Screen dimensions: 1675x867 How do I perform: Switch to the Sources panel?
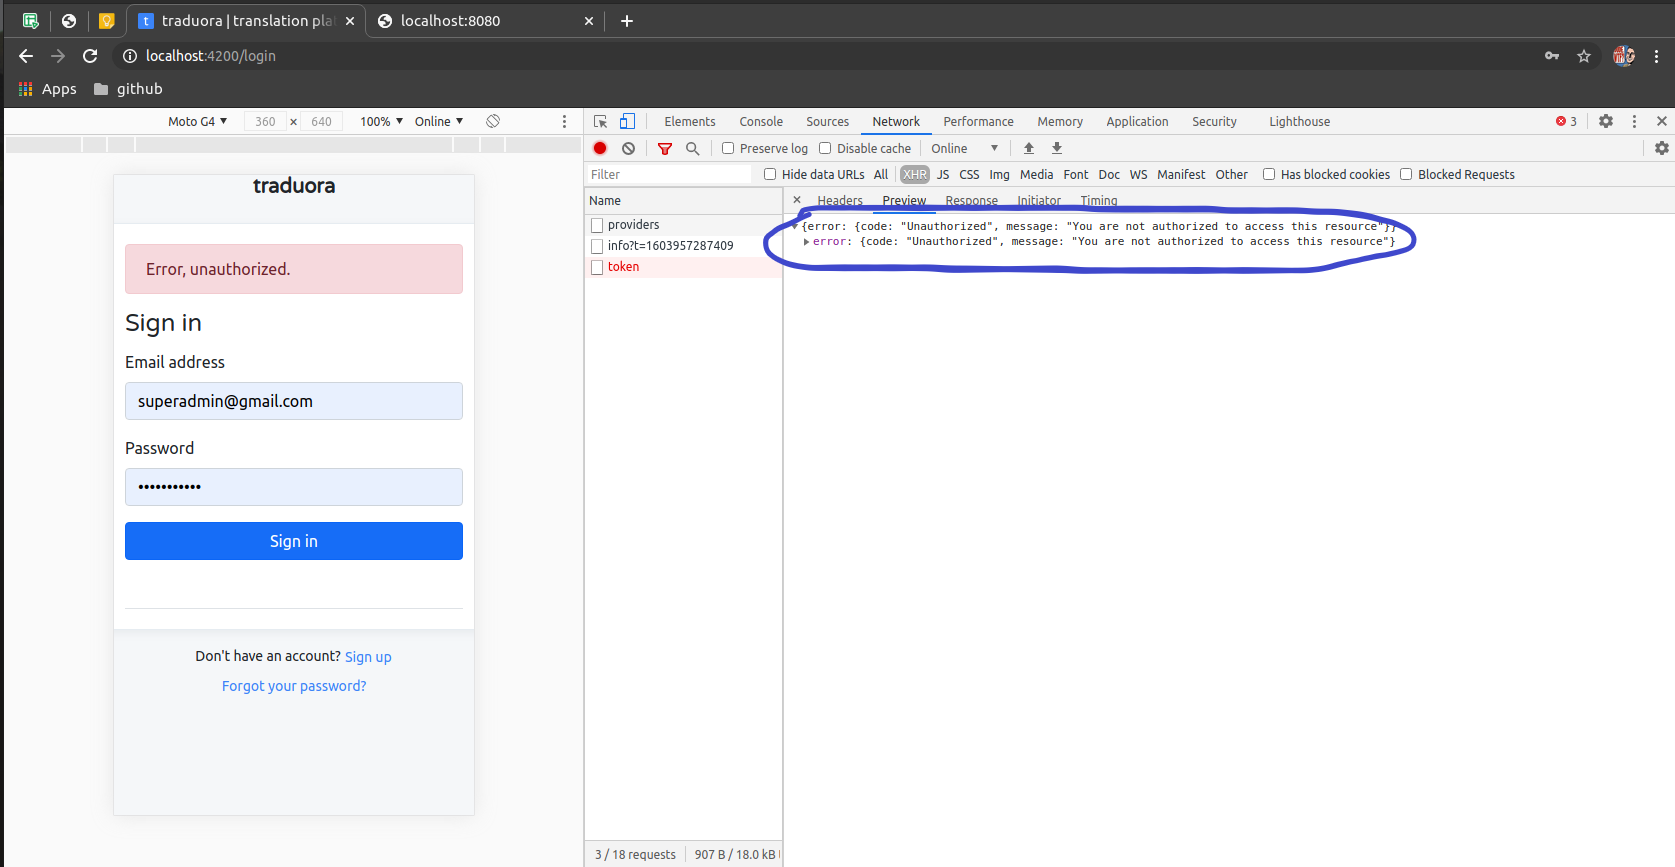828,121
